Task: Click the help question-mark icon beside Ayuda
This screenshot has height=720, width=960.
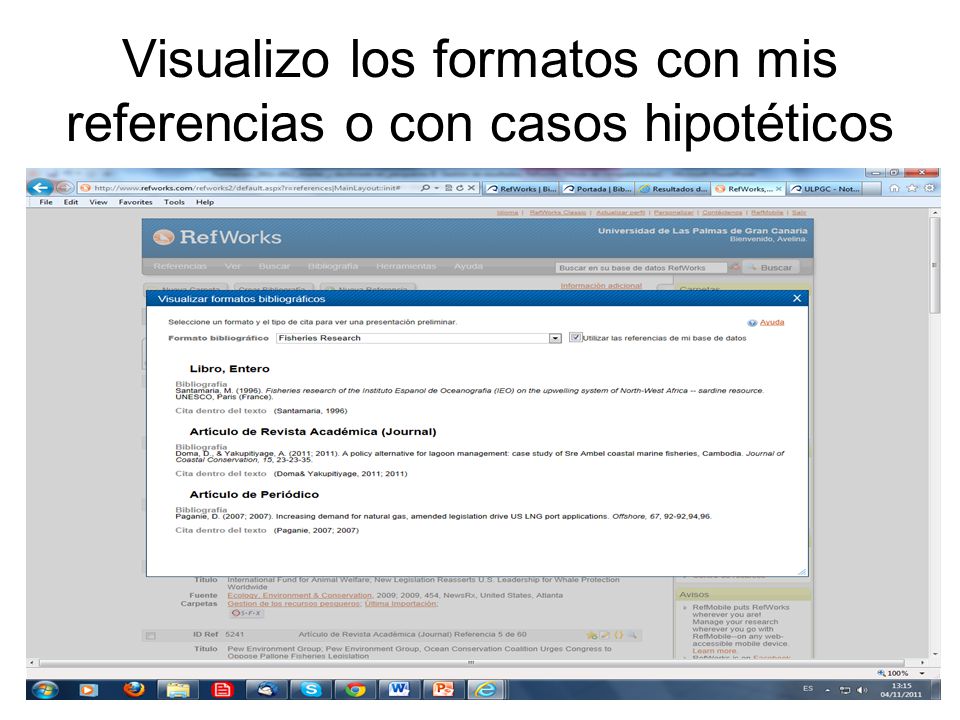Action: click(x=752, y=323)
